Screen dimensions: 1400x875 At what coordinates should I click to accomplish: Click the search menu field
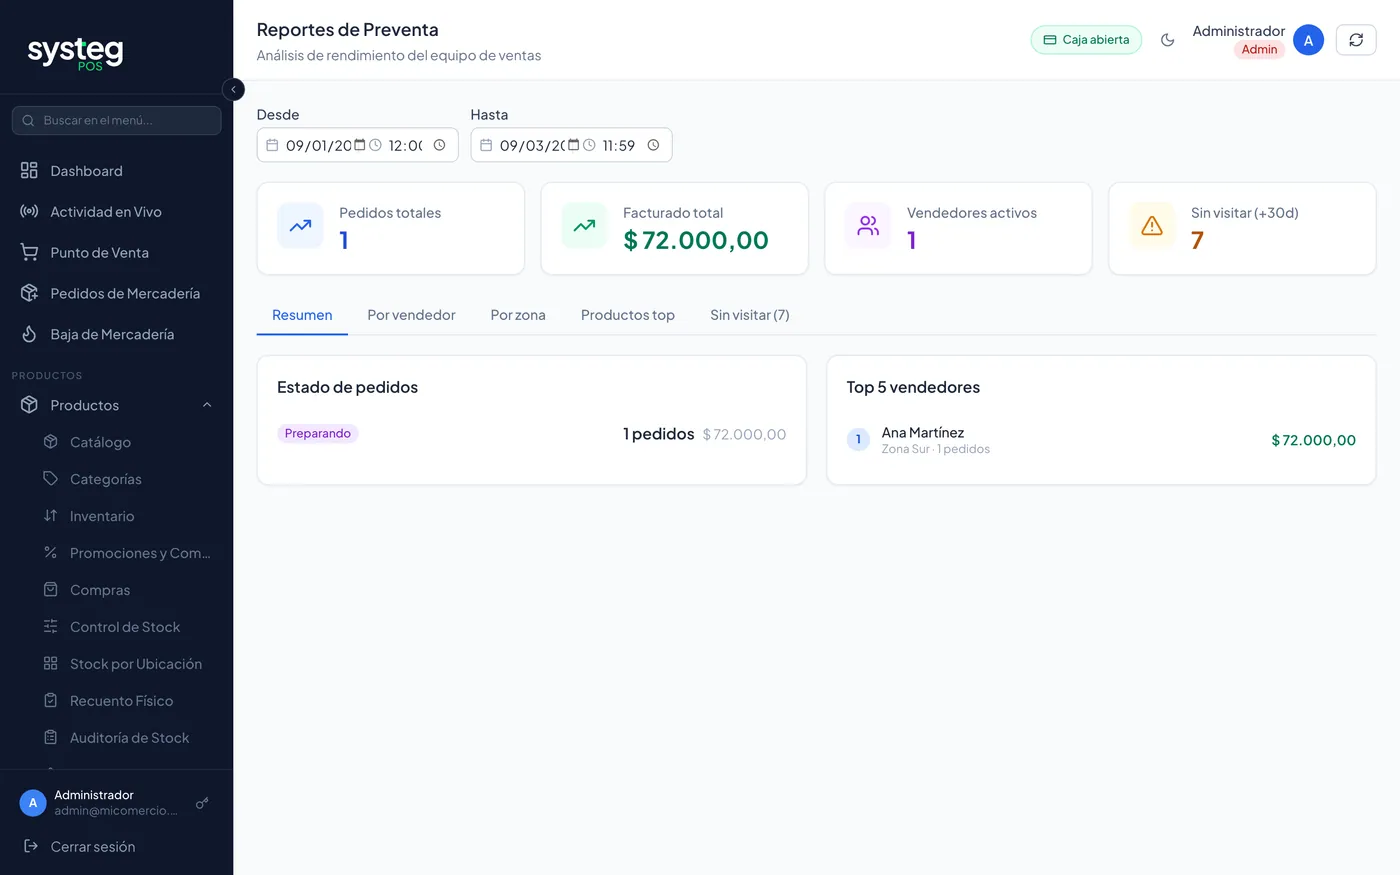tap(116, 120)
